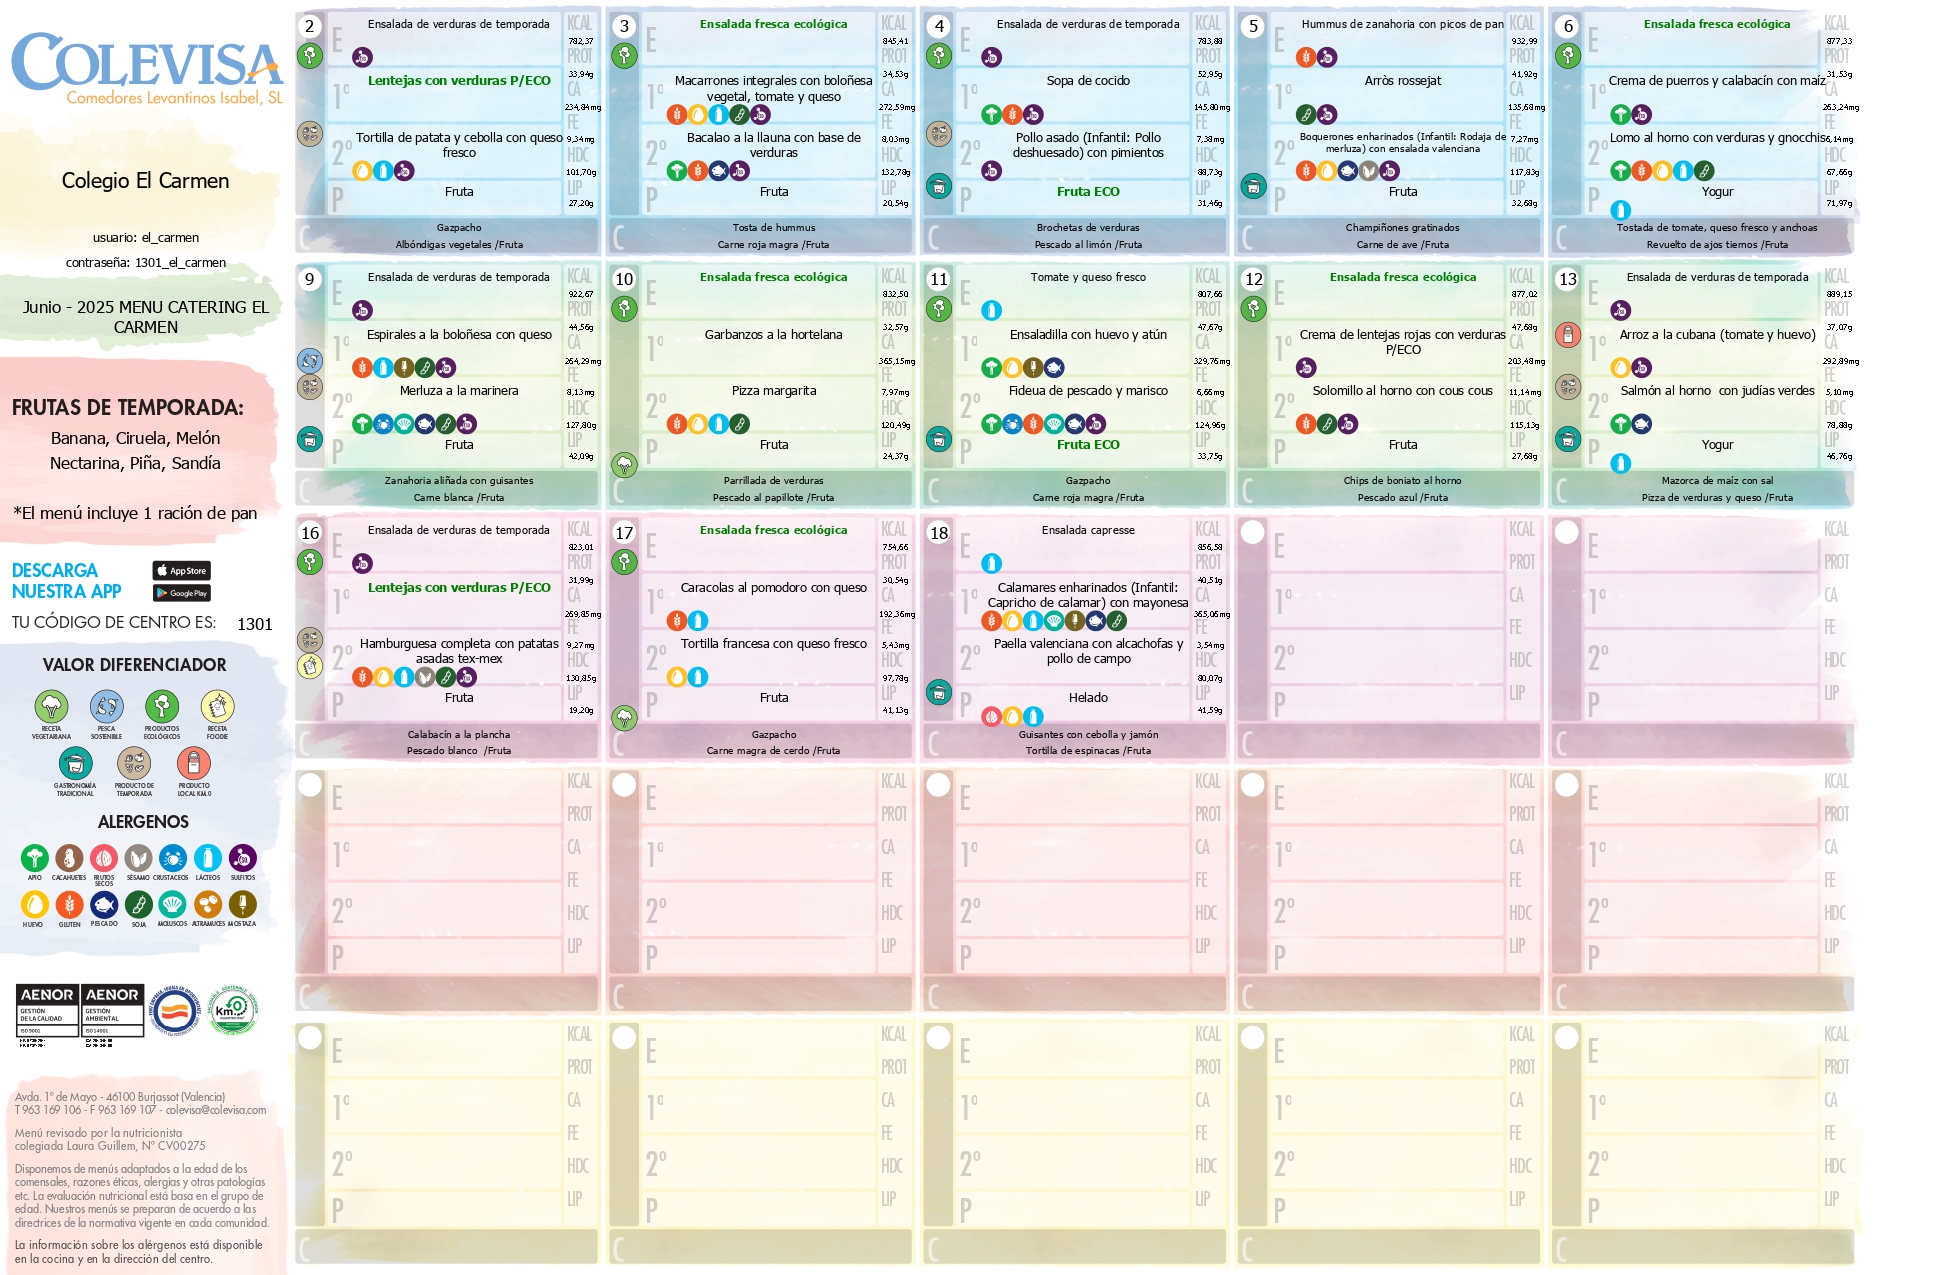Click 'Pizza margarita' on day 10
Screen dimensions: 1950x1275
[774, 391]
